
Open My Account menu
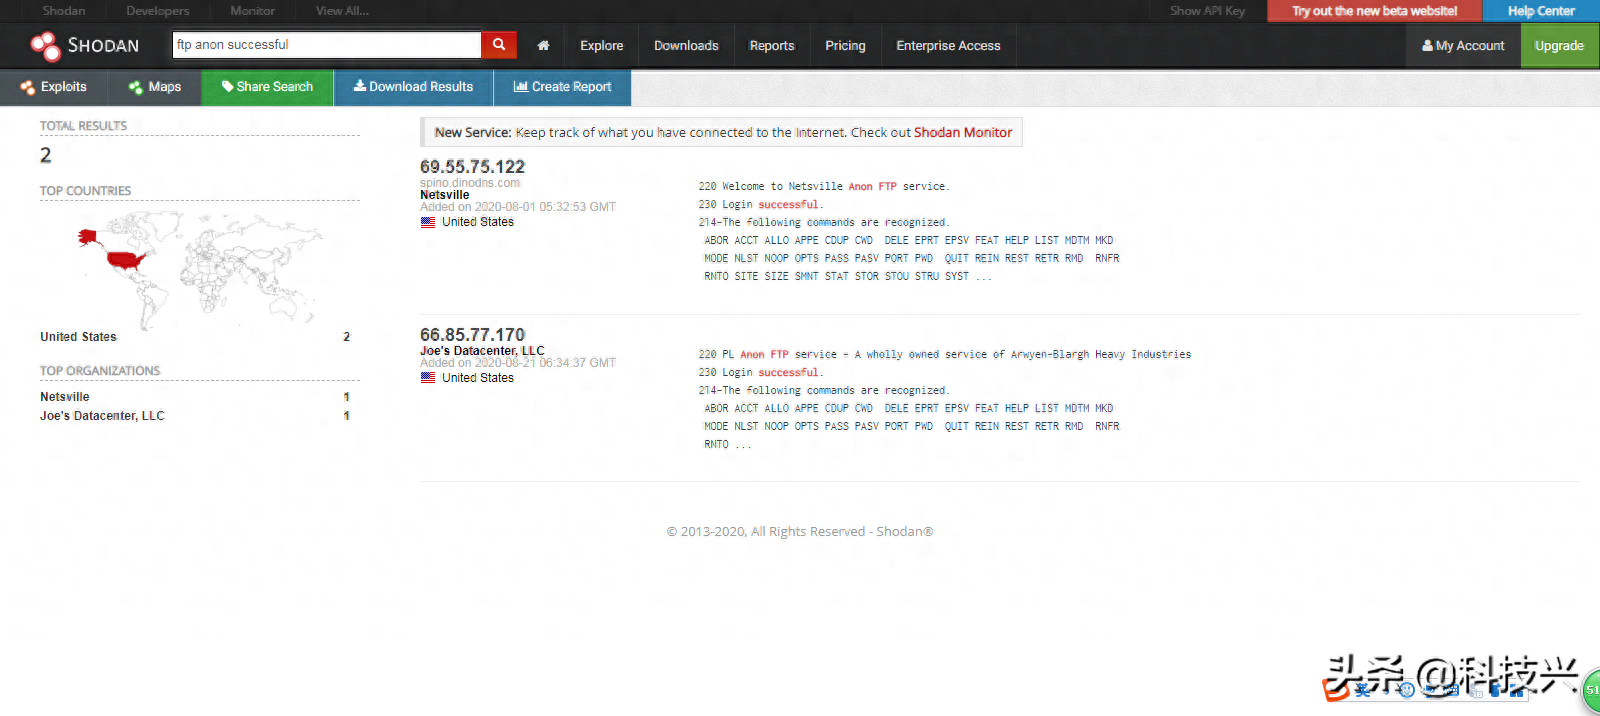(1463, 46)
